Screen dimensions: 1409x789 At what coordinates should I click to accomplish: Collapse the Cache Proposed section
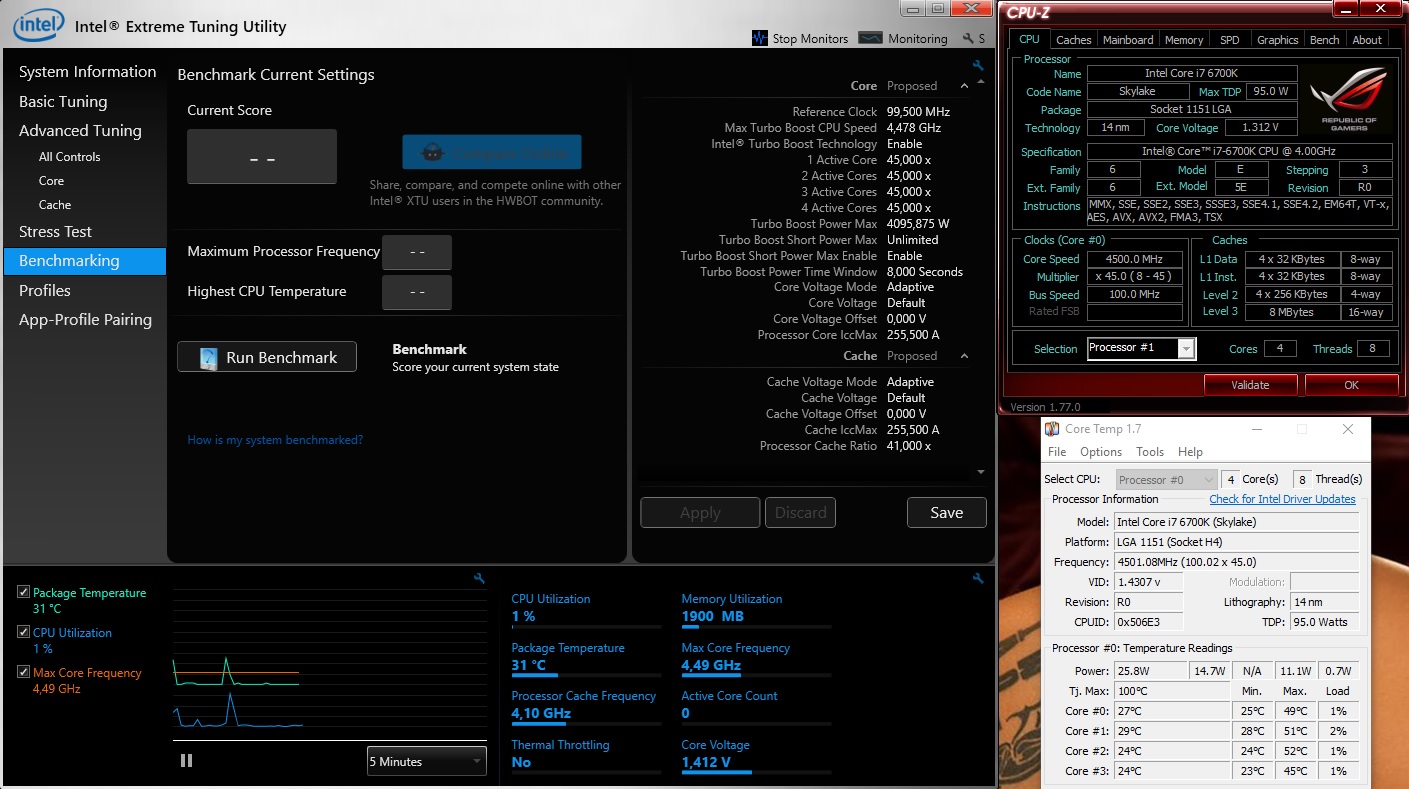[x=964, y=356]
